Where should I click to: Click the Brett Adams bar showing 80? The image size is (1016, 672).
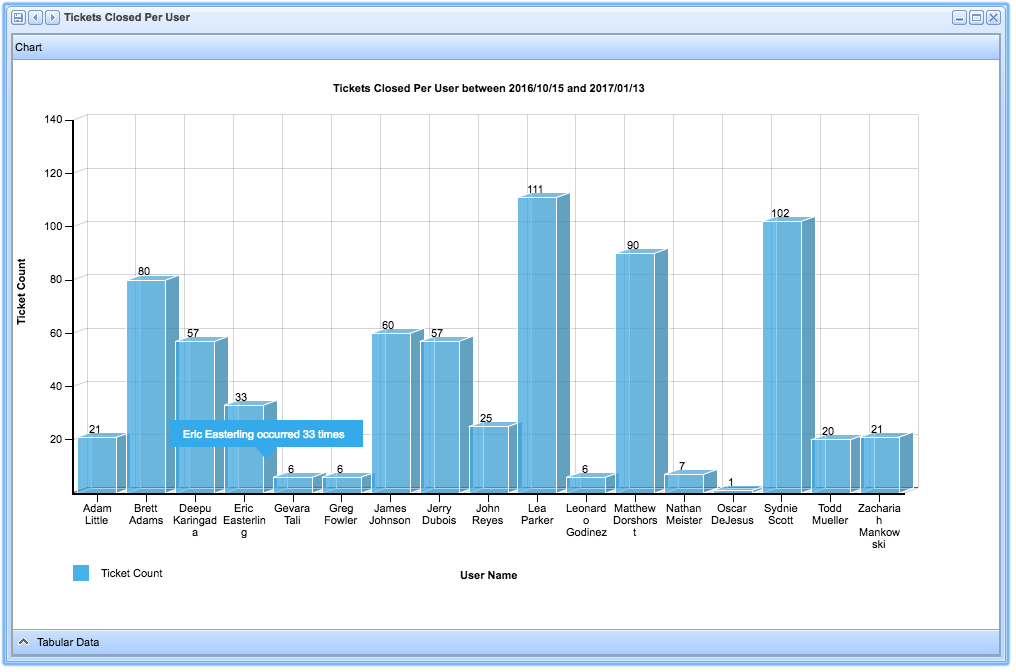click(x=146, y=385)
